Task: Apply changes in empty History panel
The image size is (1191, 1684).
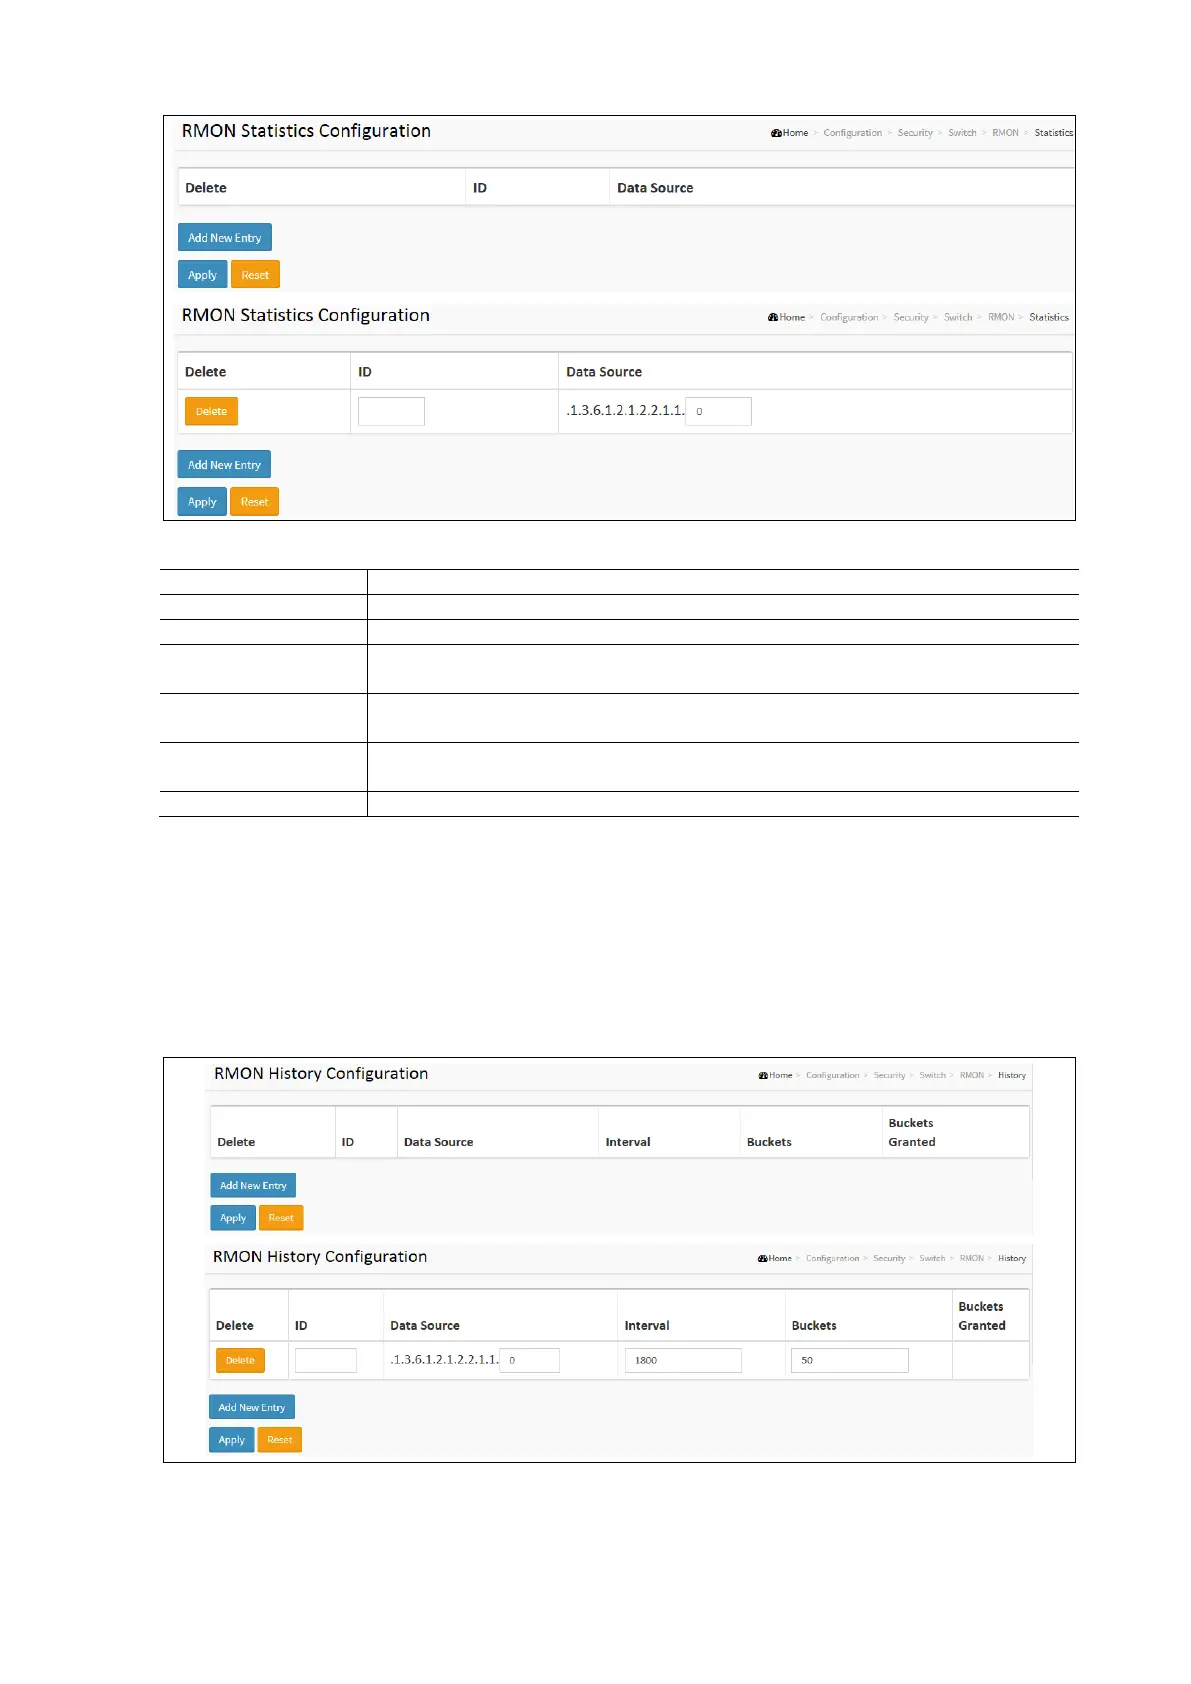Action: point(233,1218)
